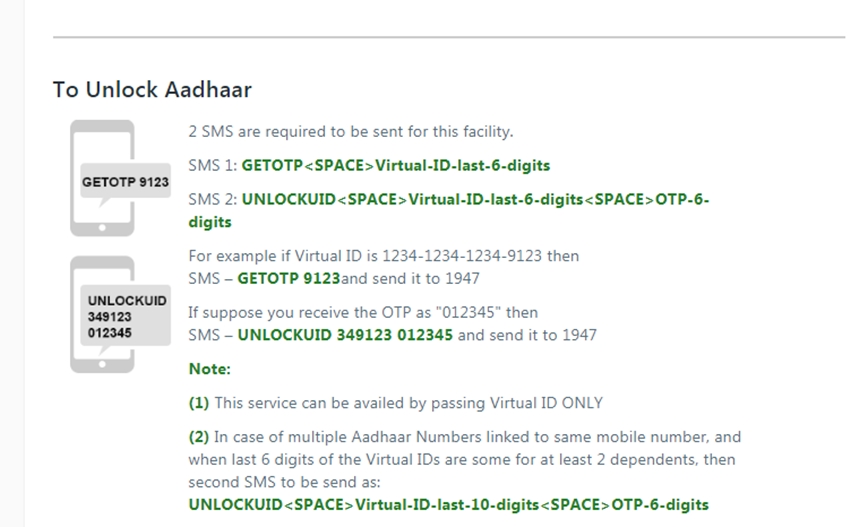Click the "2 SMS are required" sentence

pyautogui.click(x=351, y=131)
